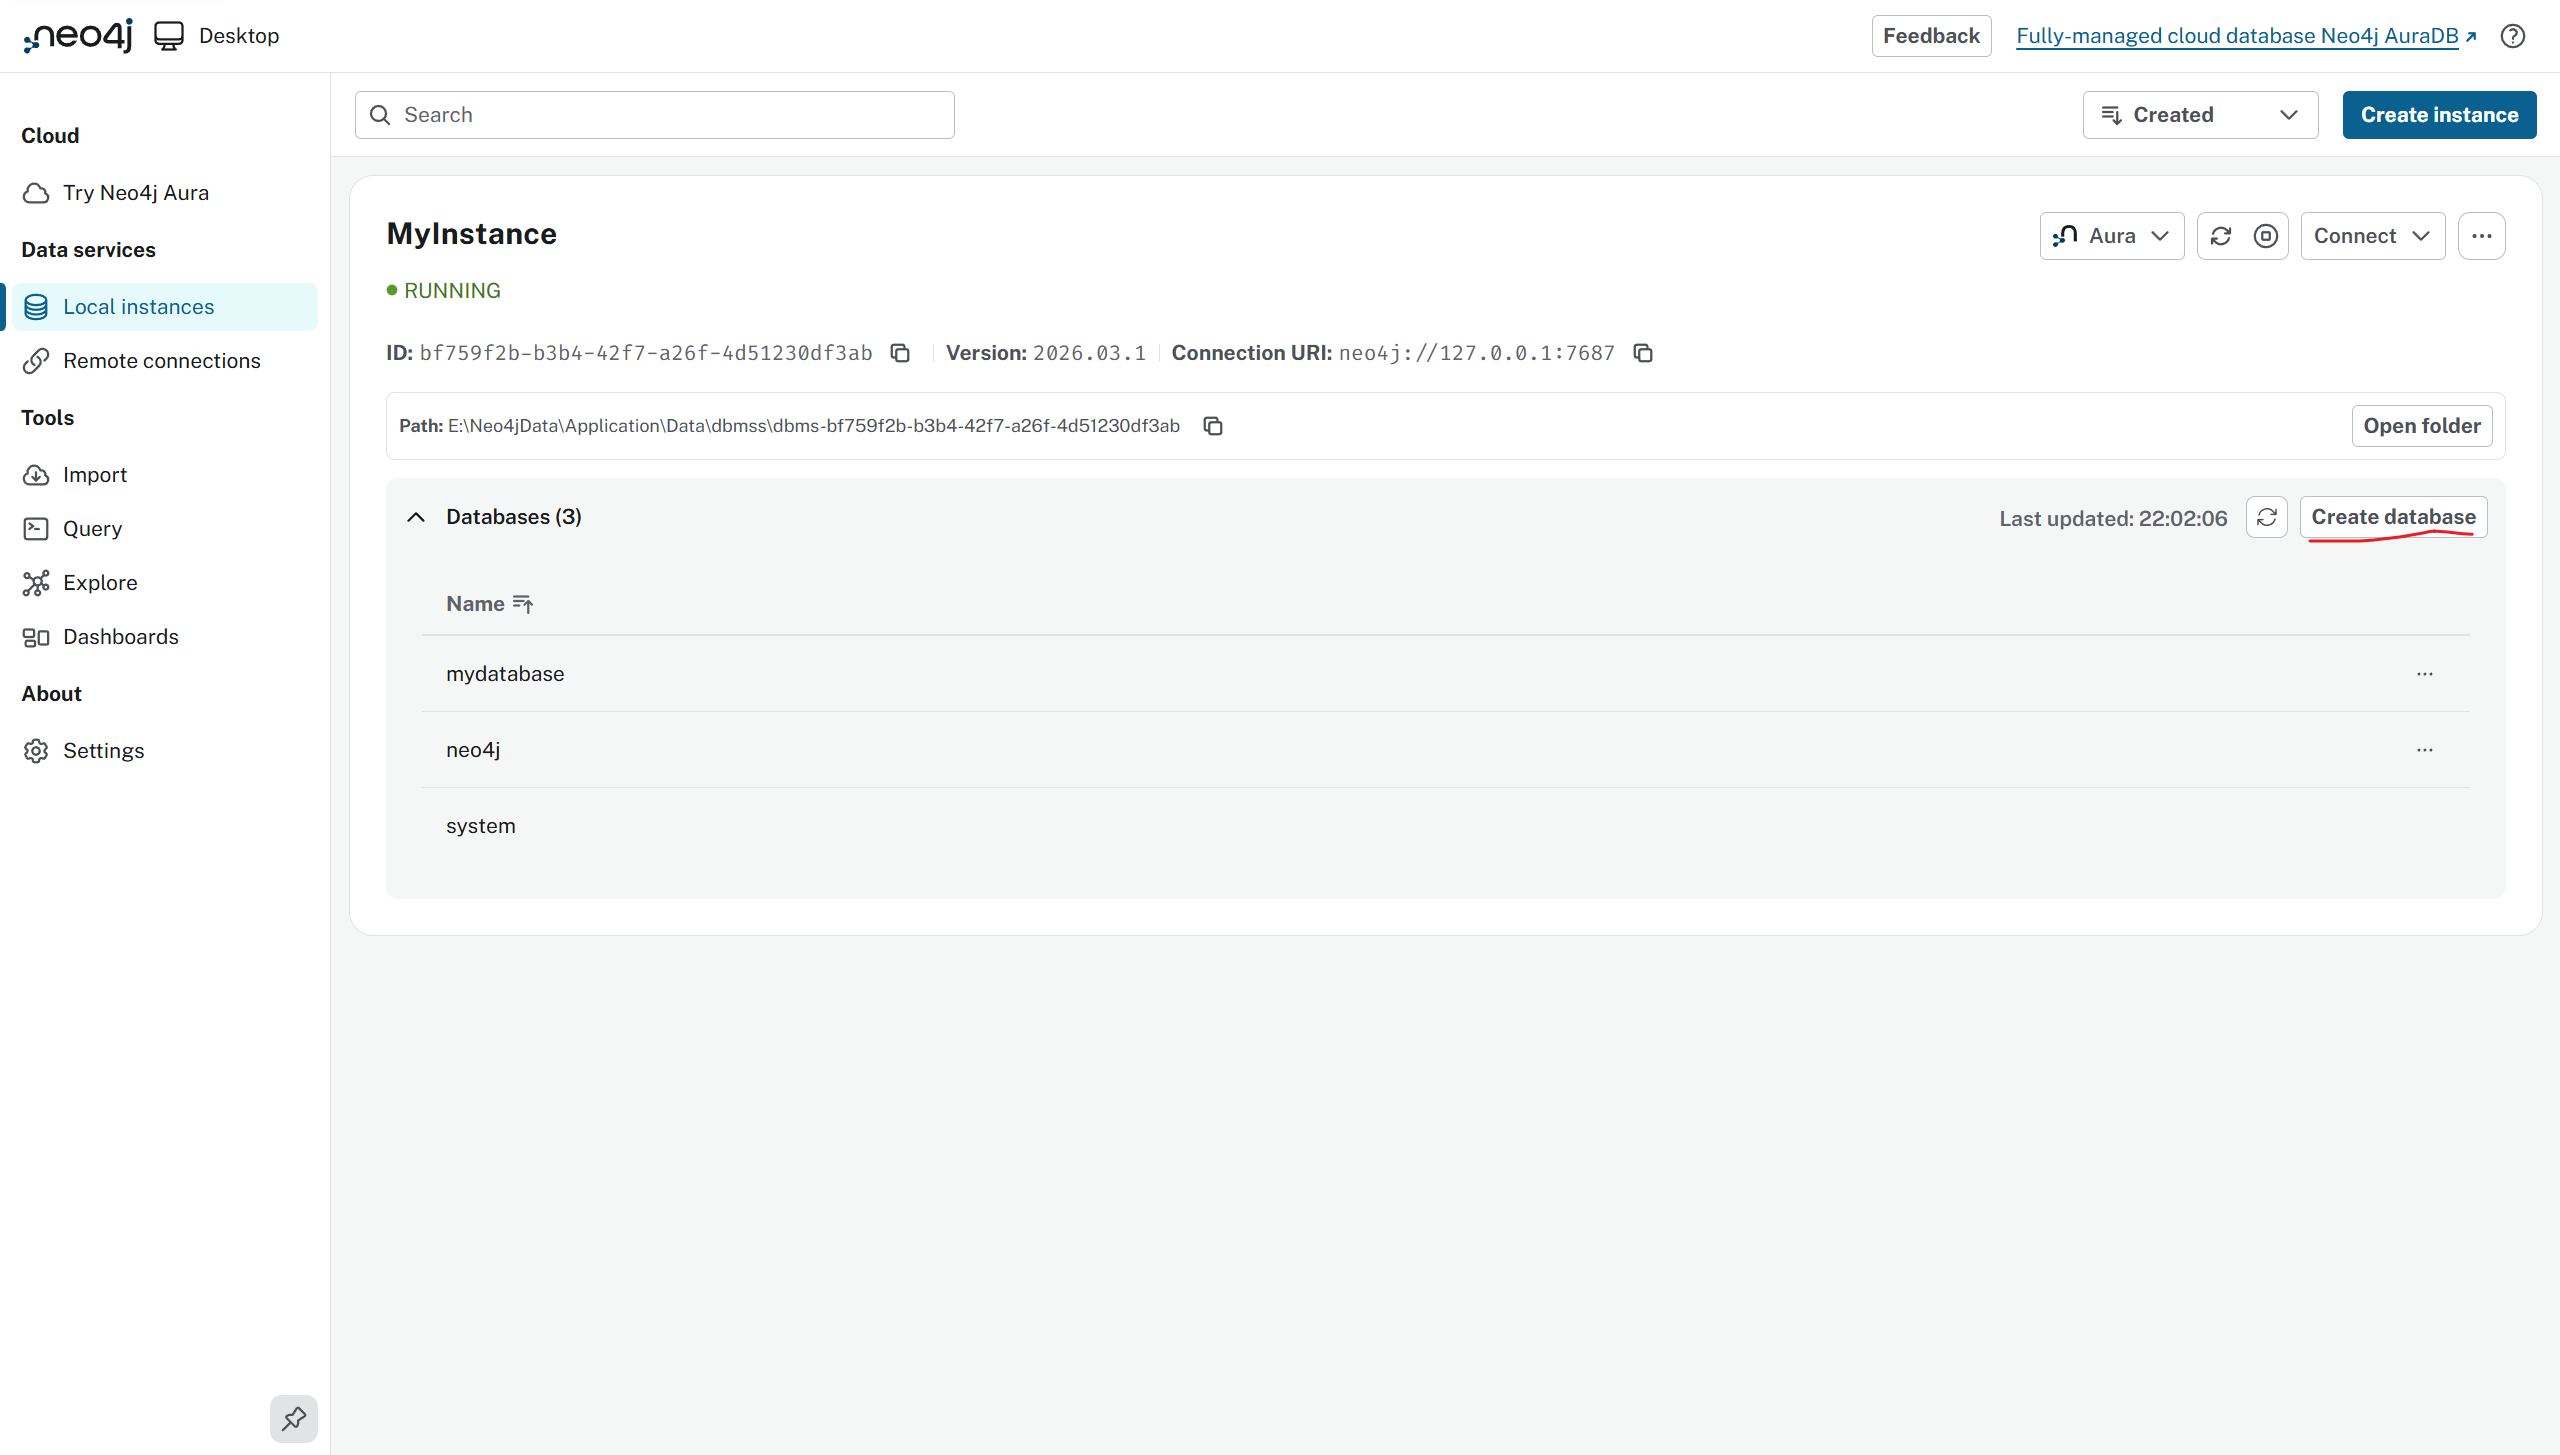The image size is (2560, 1455).
Task: Open the Connect dropdown
Action: (x=2373, y=236)
